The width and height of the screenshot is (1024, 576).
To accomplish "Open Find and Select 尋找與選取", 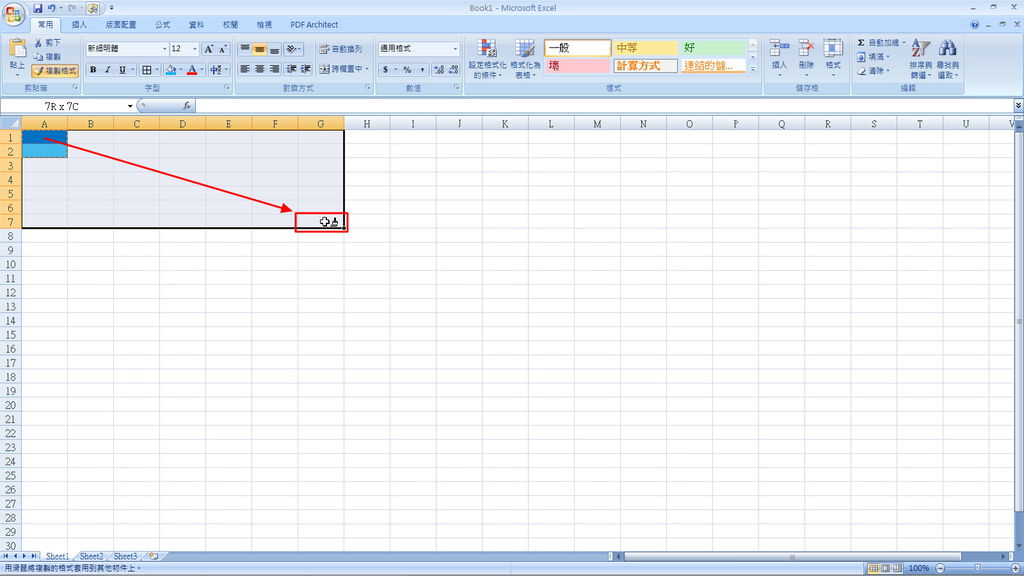I will click(x=948, y=59).
